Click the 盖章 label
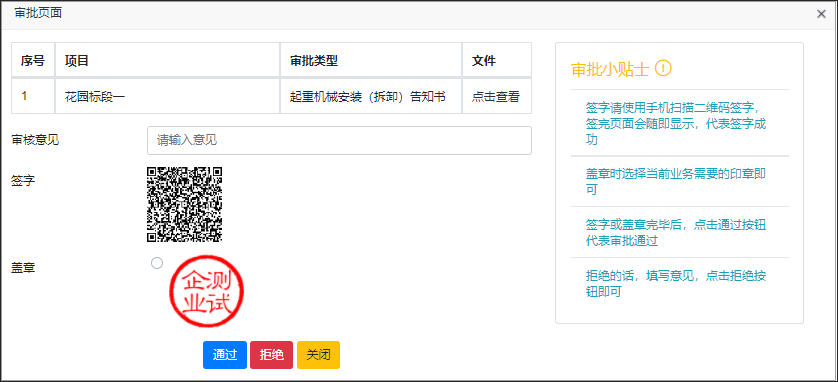 [23, 268]
